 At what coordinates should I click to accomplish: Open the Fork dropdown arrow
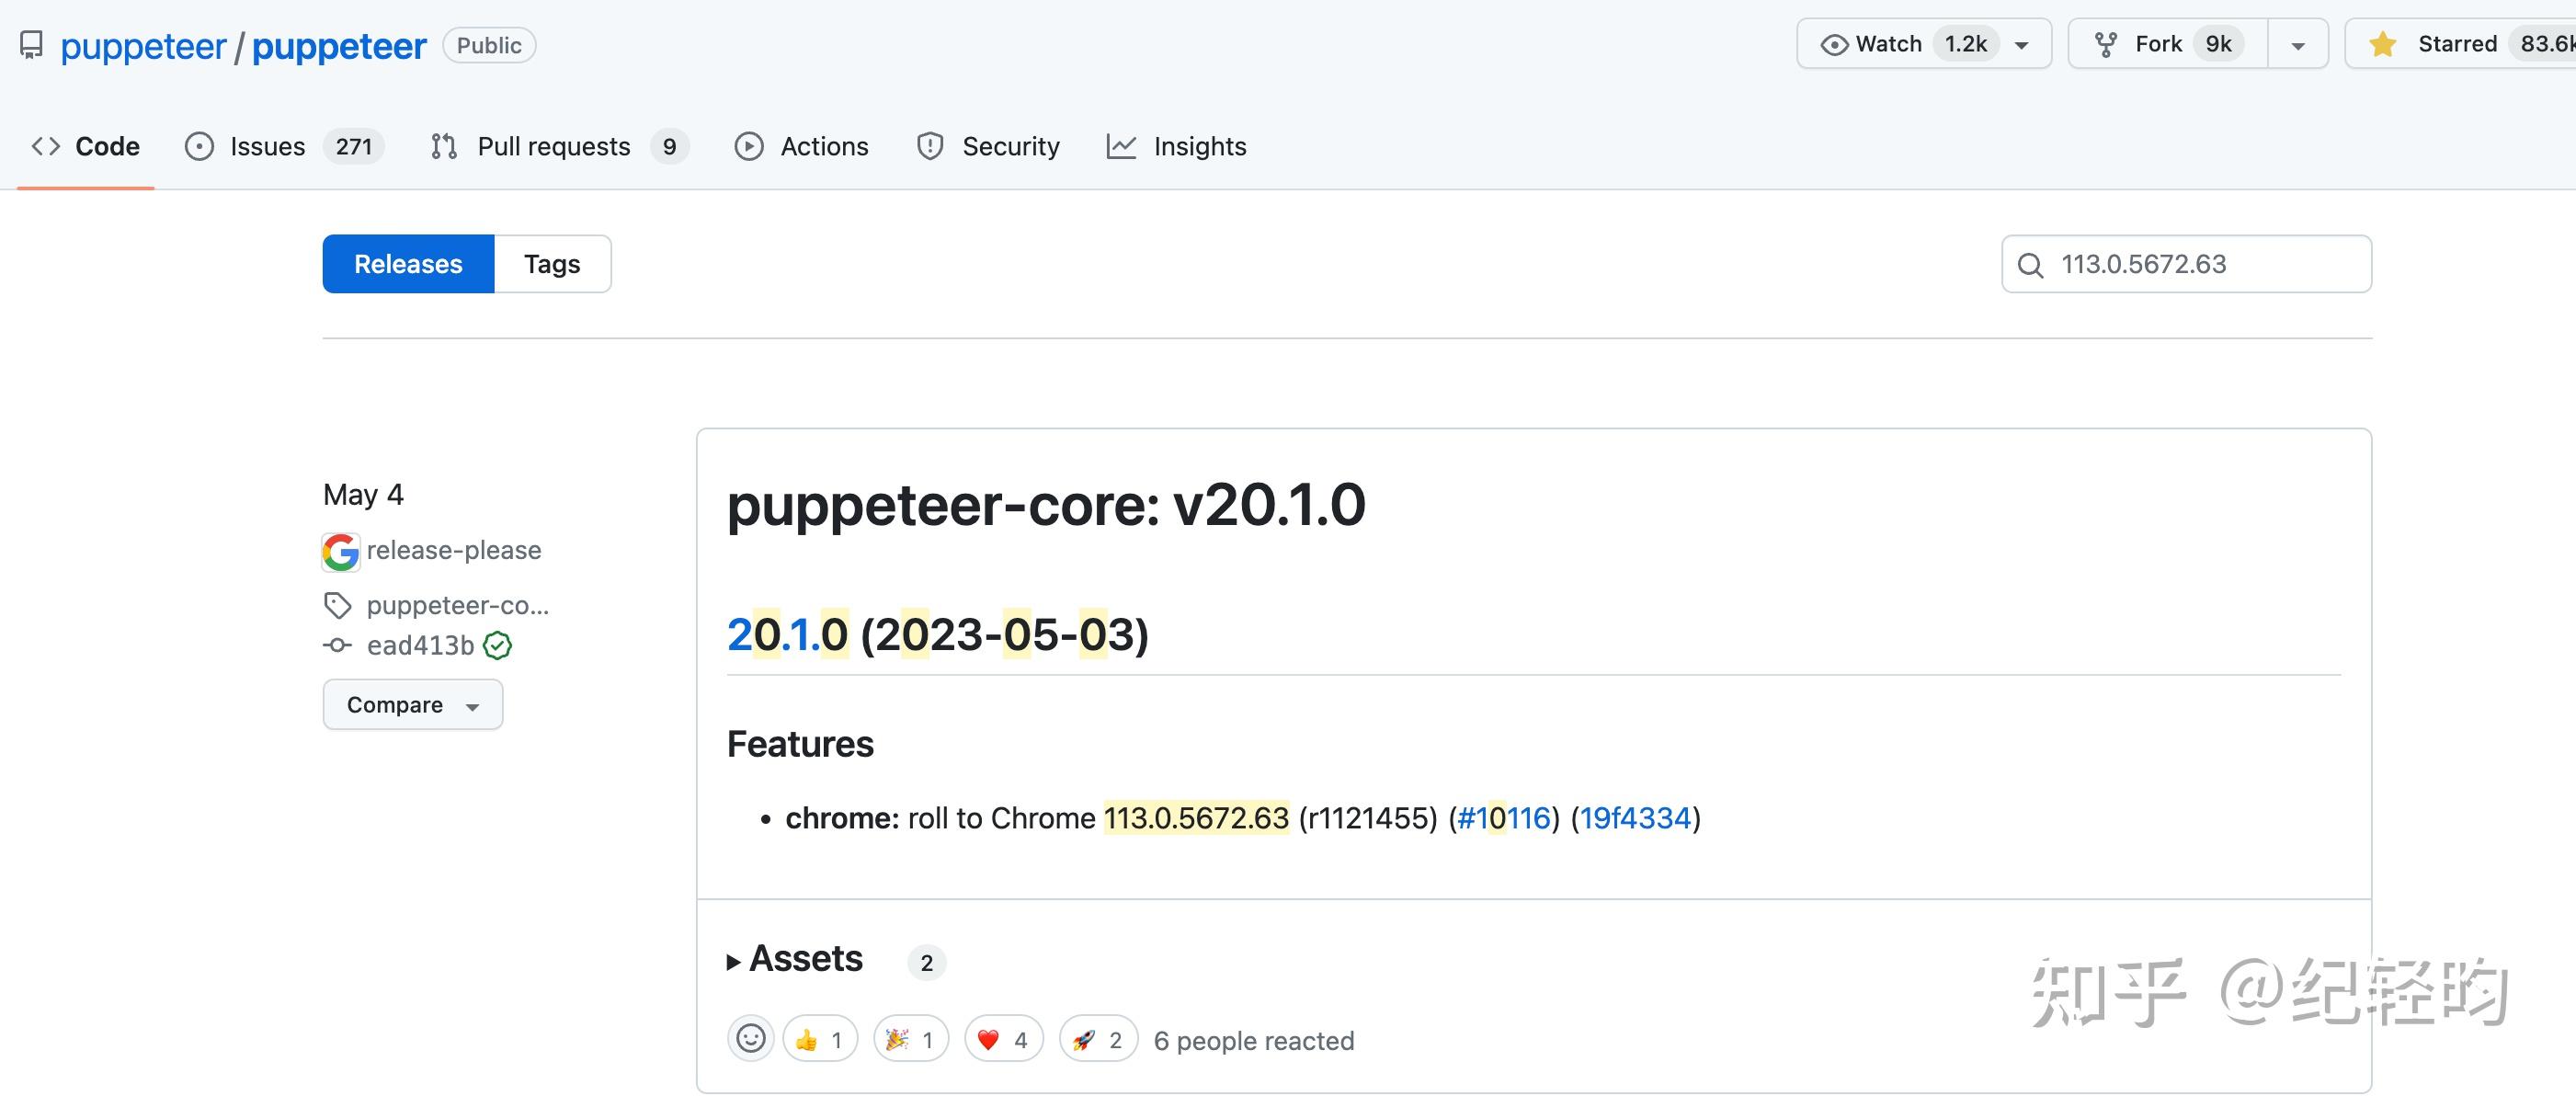pyautogui.click(x=2297, y=45)
